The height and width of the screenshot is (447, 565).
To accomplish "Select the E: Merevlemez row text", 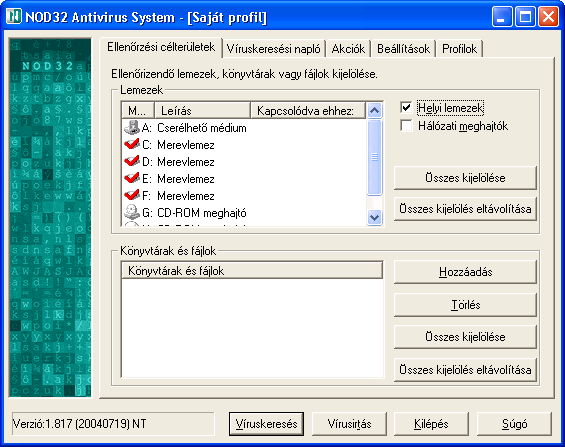I will 178,179.
